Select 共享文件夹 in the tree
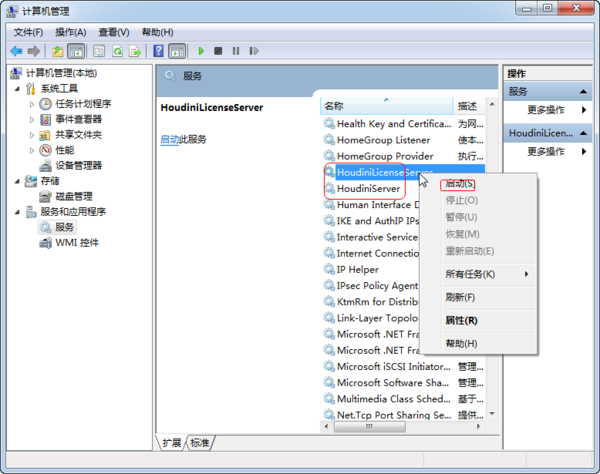This screenshot has width=600, height=474. (x=78, y=135)
